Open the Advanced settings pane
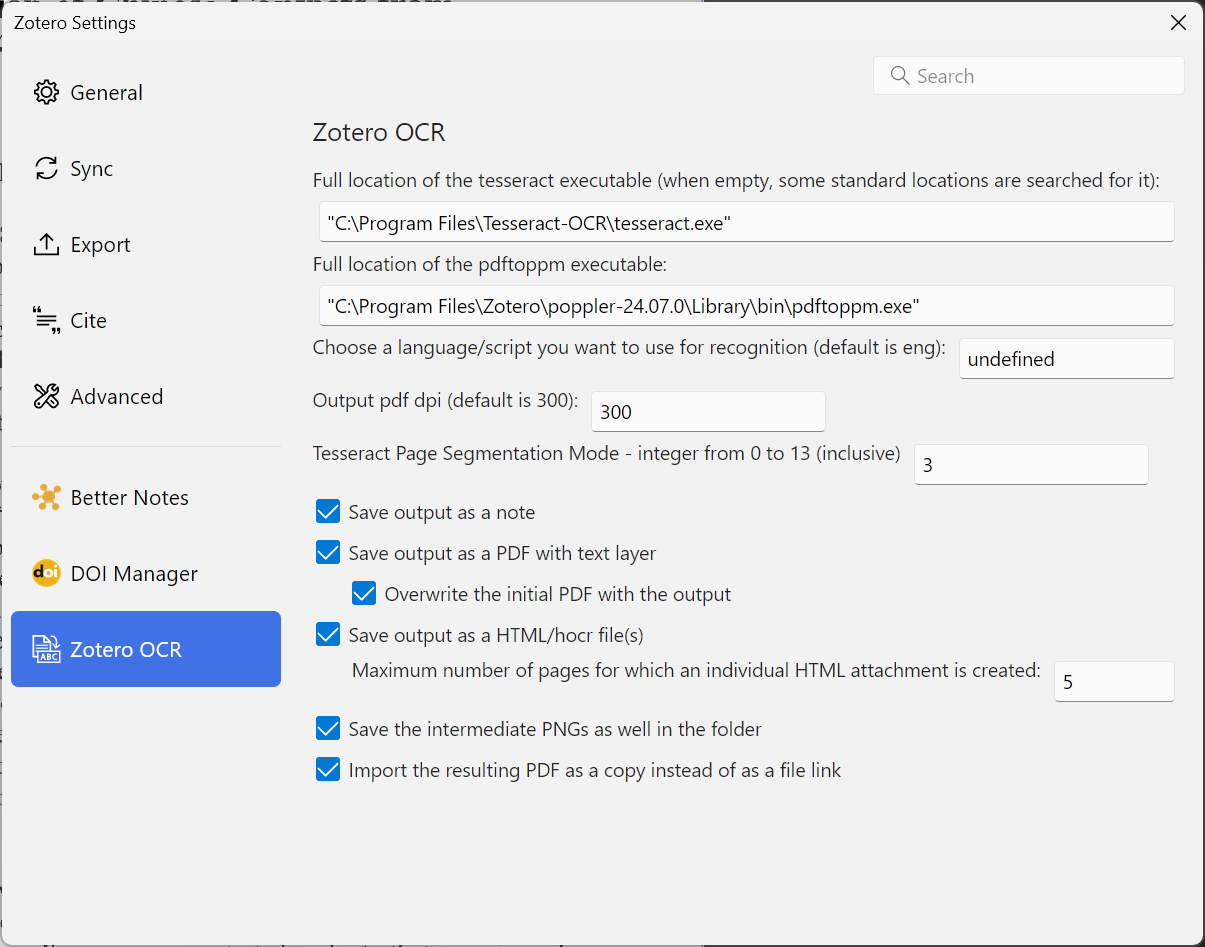The width and height of the screenshot is (1205, 947). point(146,397)
